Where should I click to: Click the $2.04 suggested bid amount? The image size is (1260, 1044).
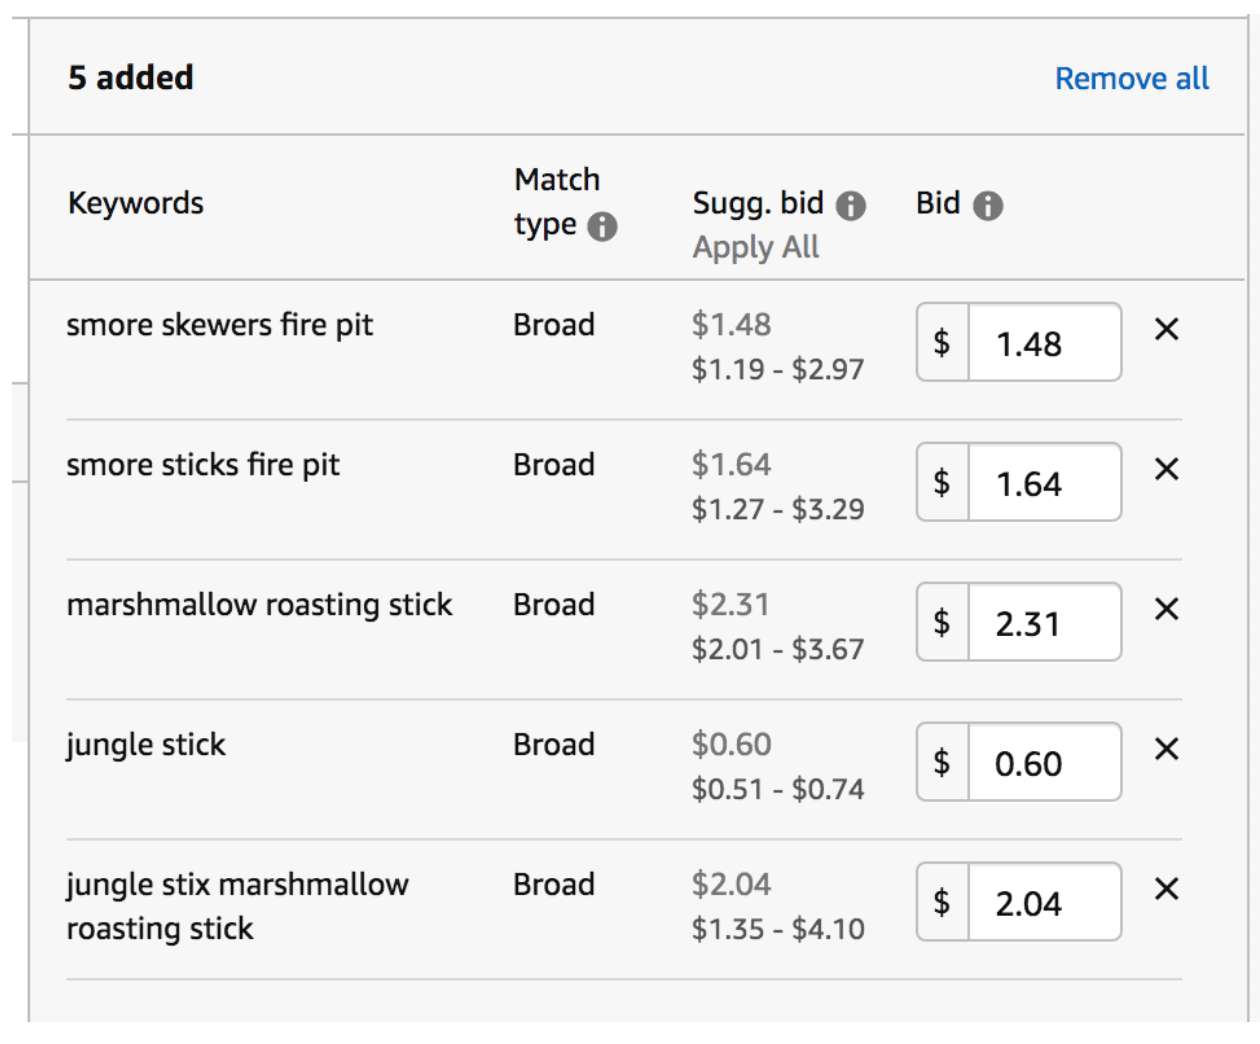click(731, 885)
